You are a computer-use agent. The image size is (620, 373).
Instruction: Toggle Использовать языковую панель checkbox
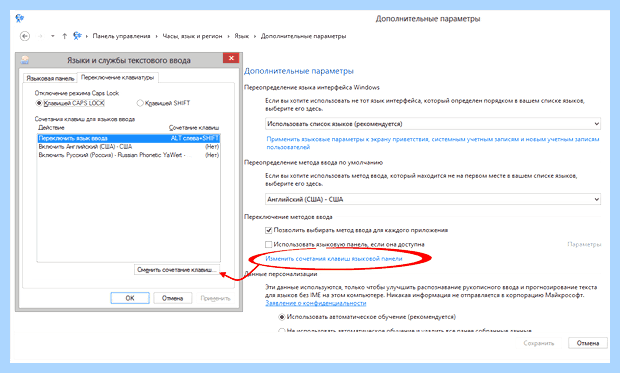[268, 244]
